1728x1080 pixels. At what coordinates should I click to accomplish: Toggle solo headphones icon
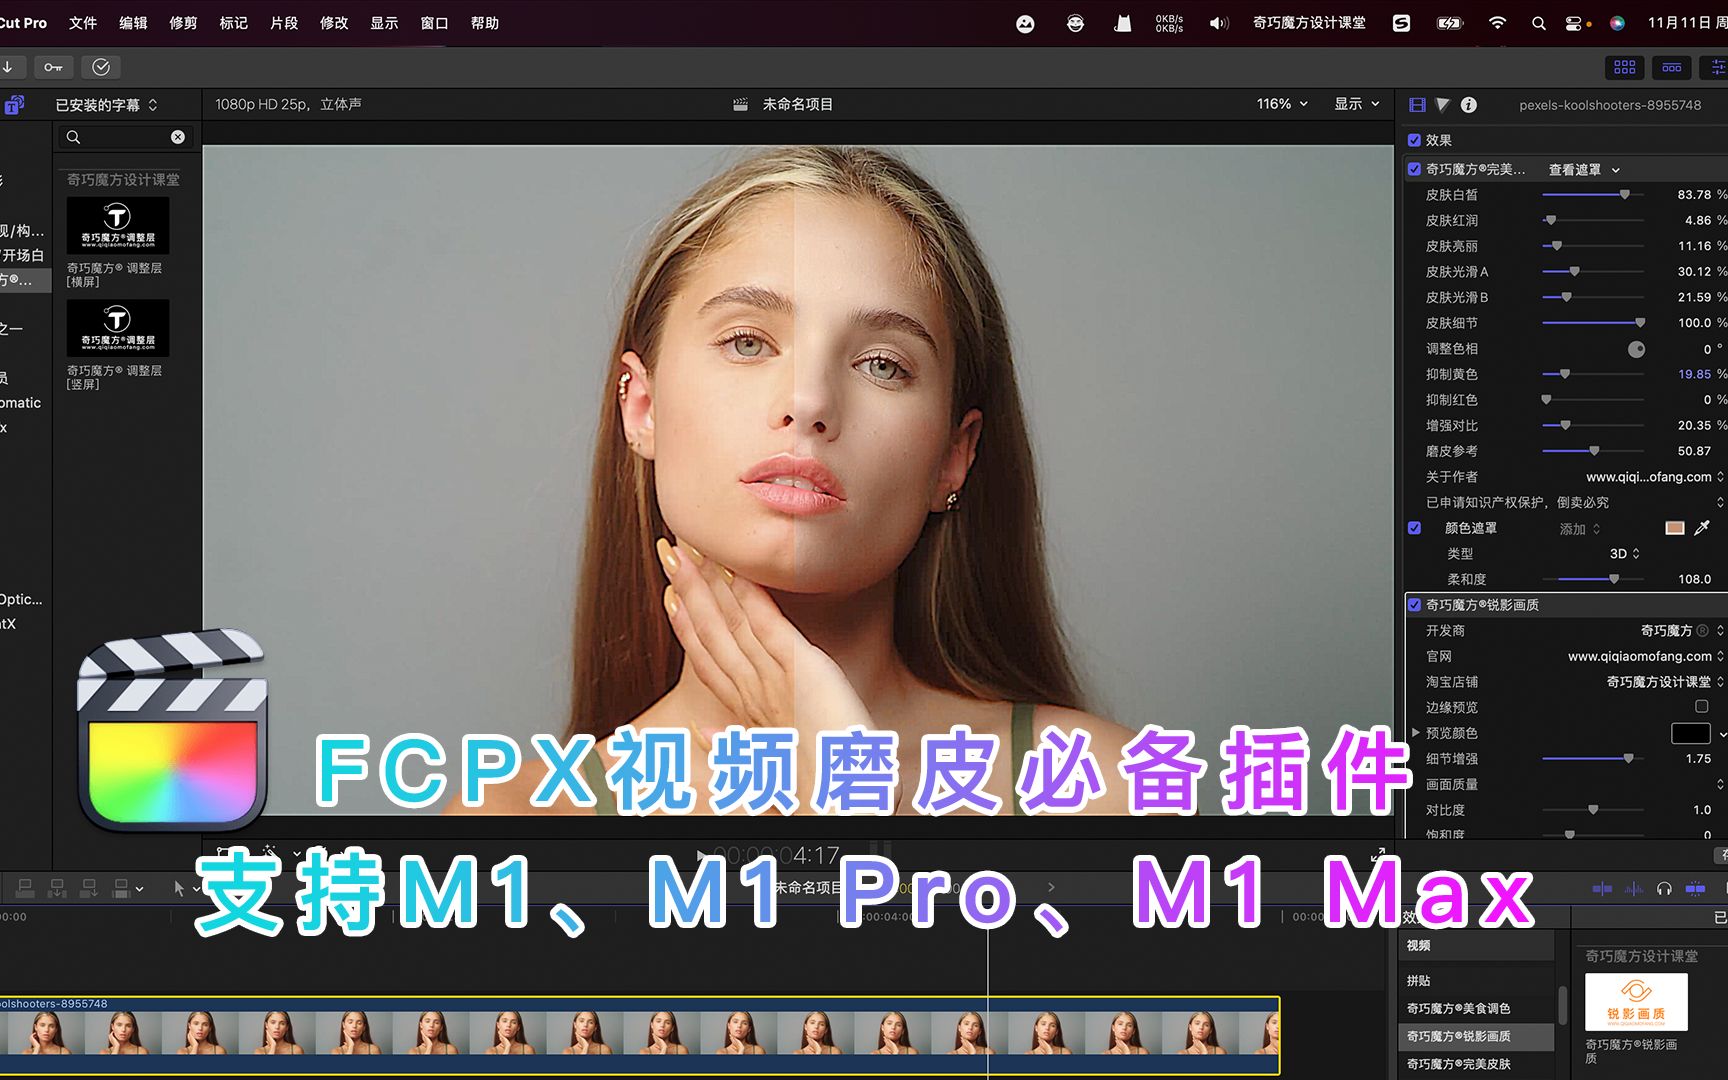click(1664, 888)
